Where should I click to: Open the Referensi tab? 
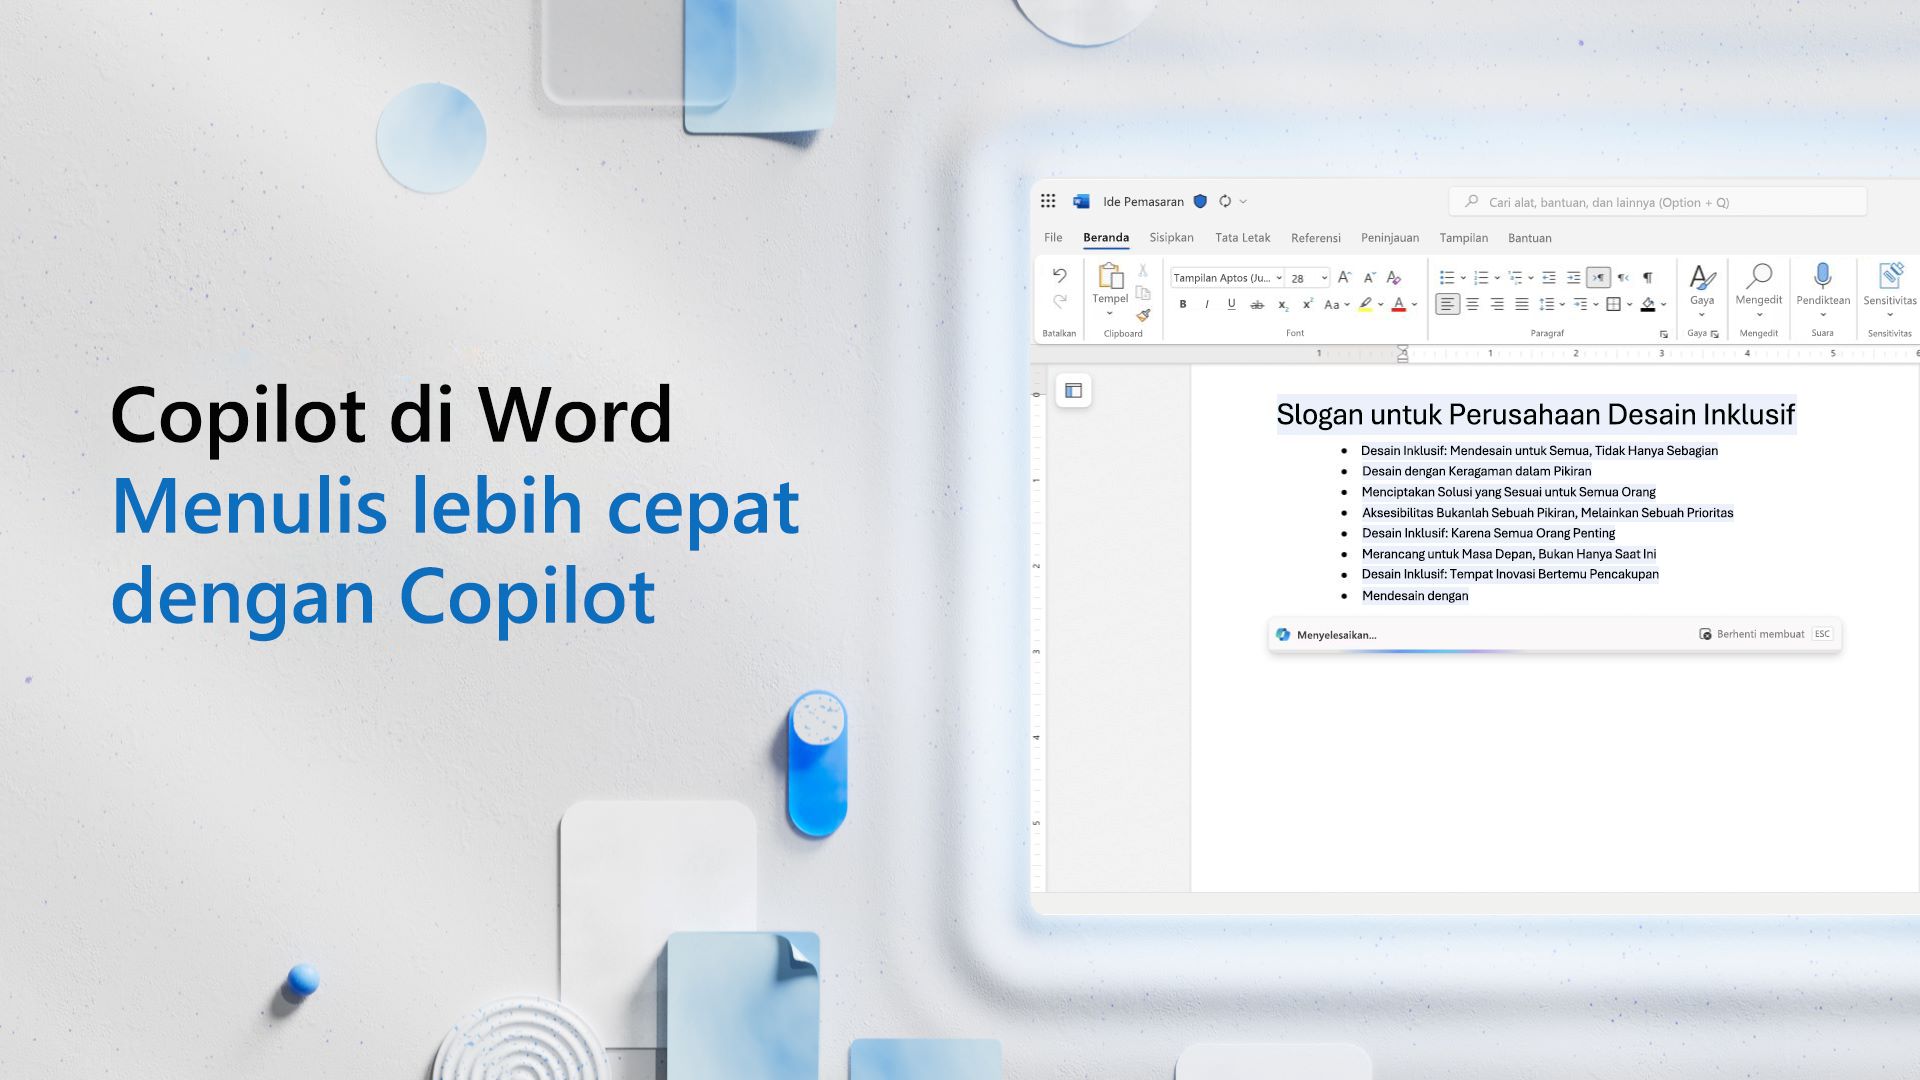(x=1315, y=238)
